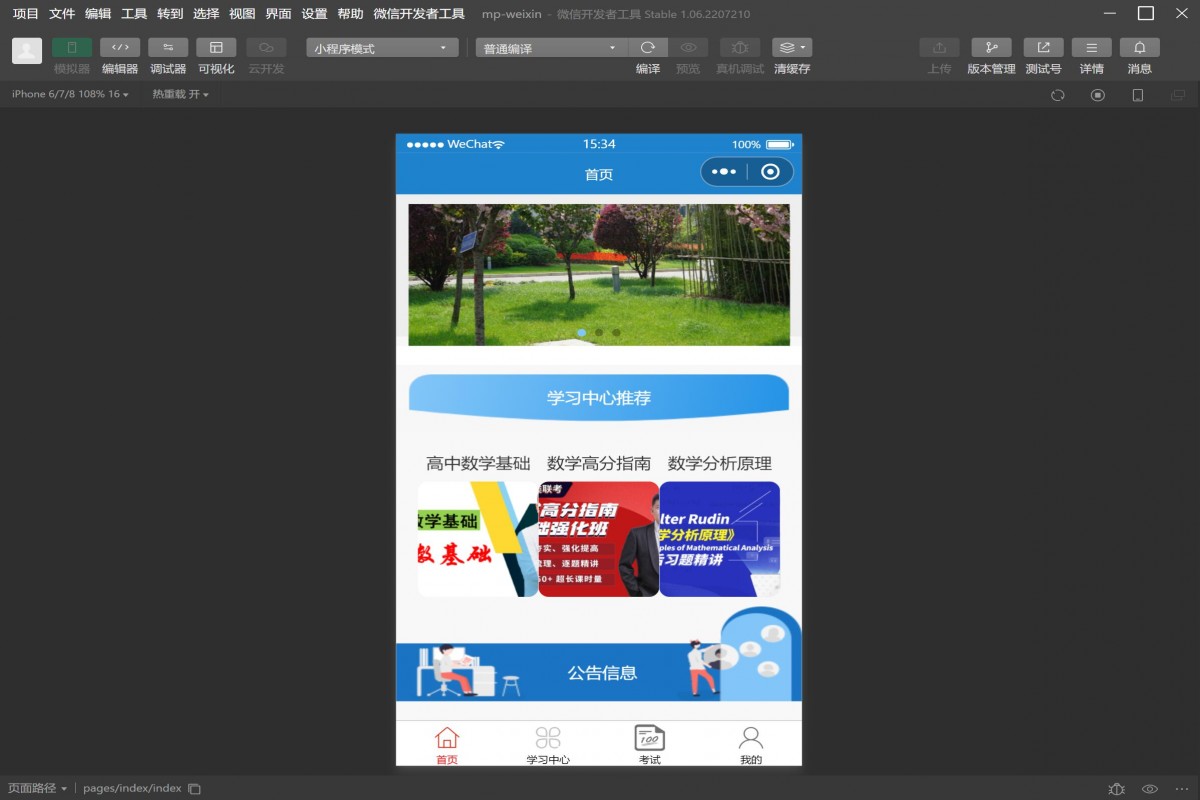Click the 测试号 (Test Account) icon
This screenshot has width=1200, height=800.
pyautogui.click(x=1042, y=47)
